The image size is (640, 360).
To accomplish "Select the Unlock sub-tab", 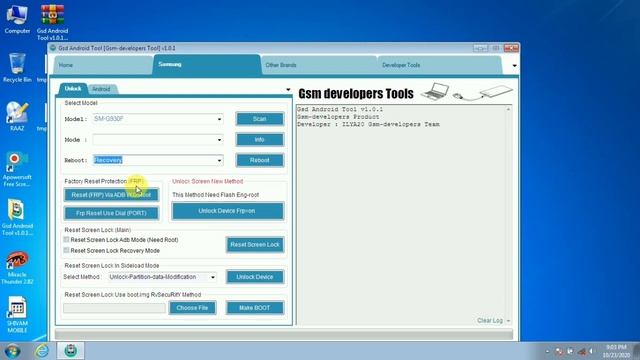I will point(73,89).
